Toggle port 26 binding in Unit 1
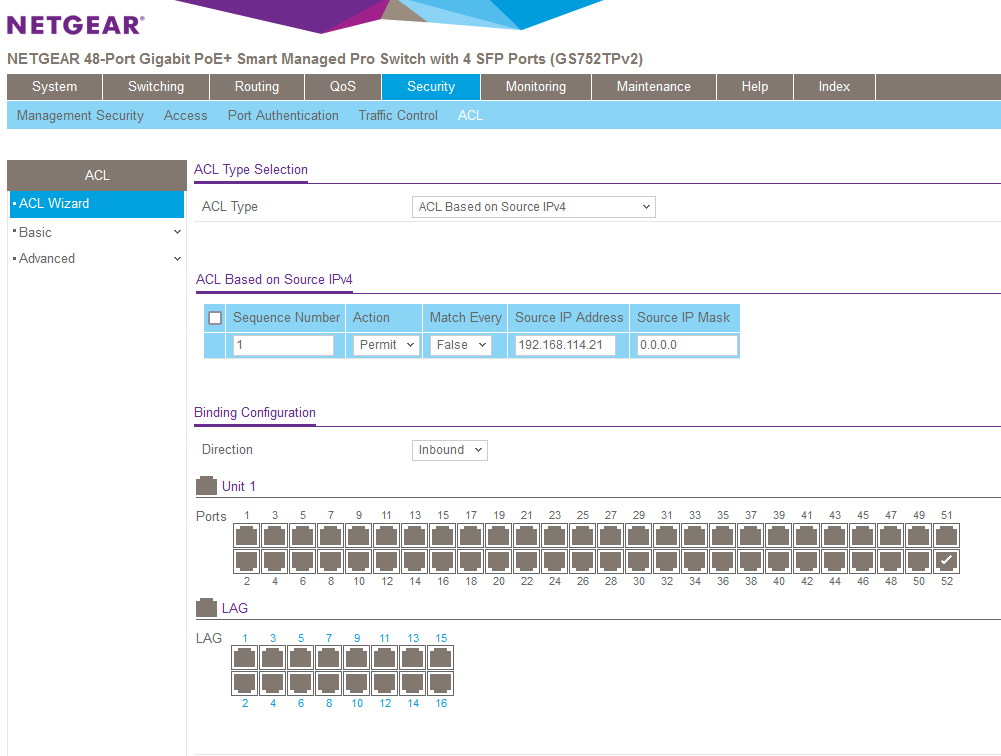 (x=583, y=561)
